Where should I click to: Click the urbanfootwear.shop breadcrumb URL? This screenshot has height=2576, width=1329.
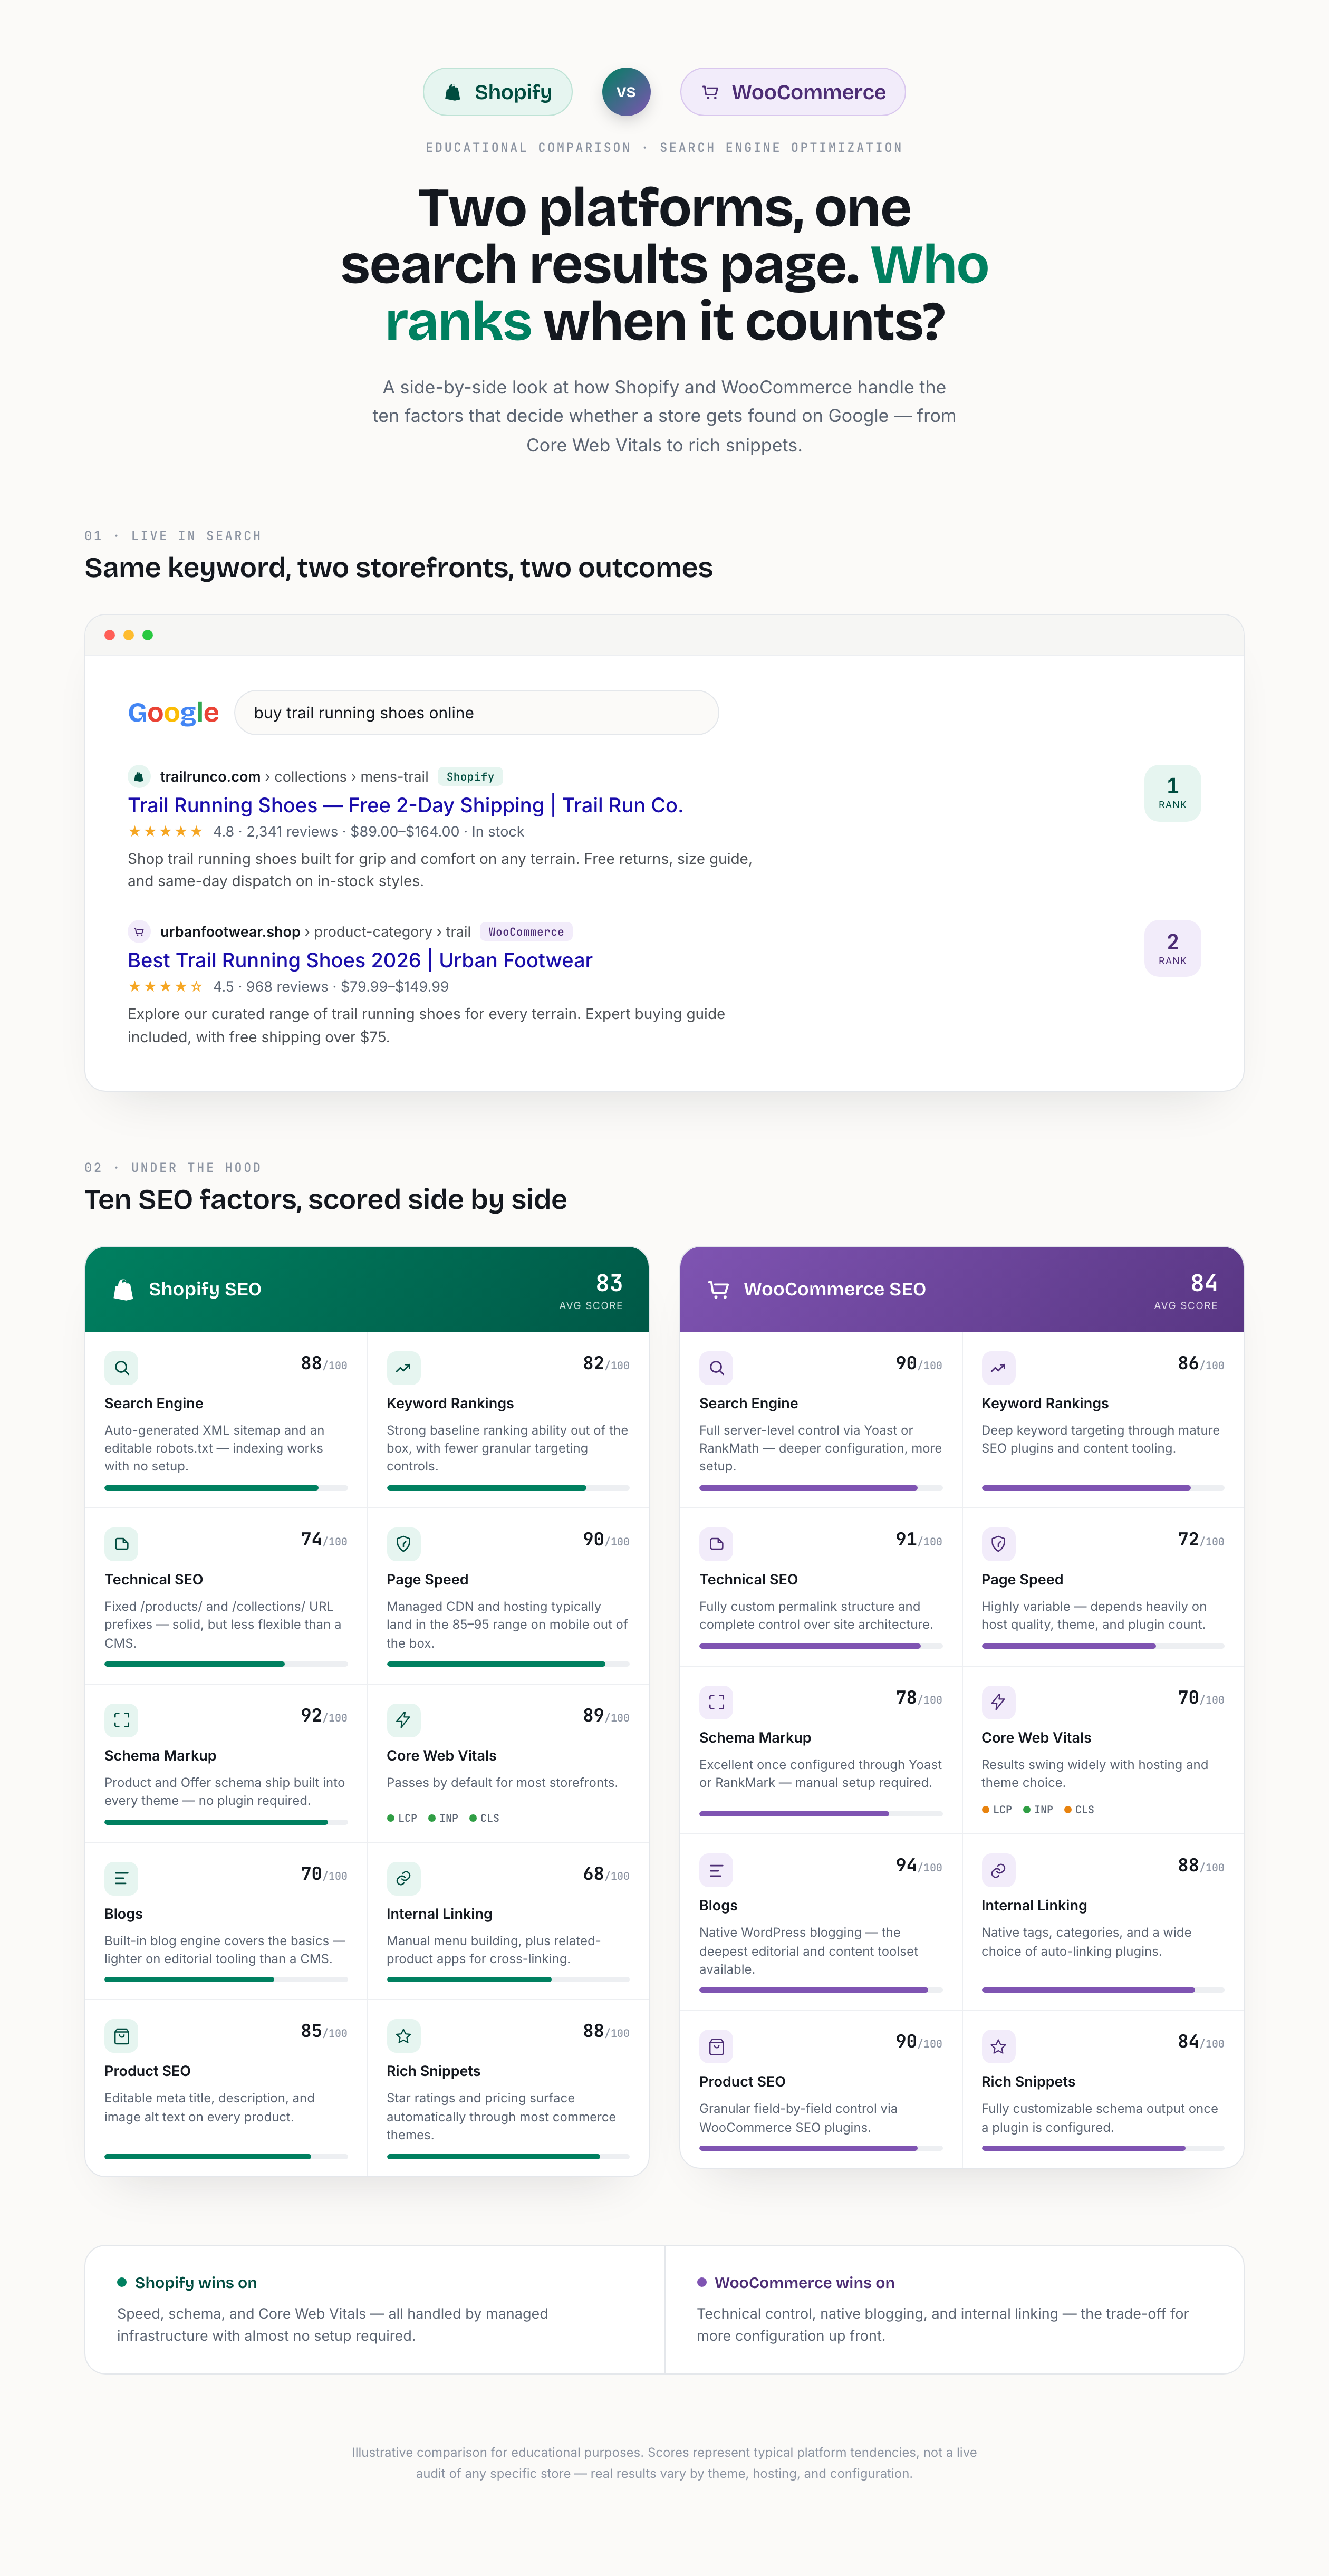[x=315, y=932]
